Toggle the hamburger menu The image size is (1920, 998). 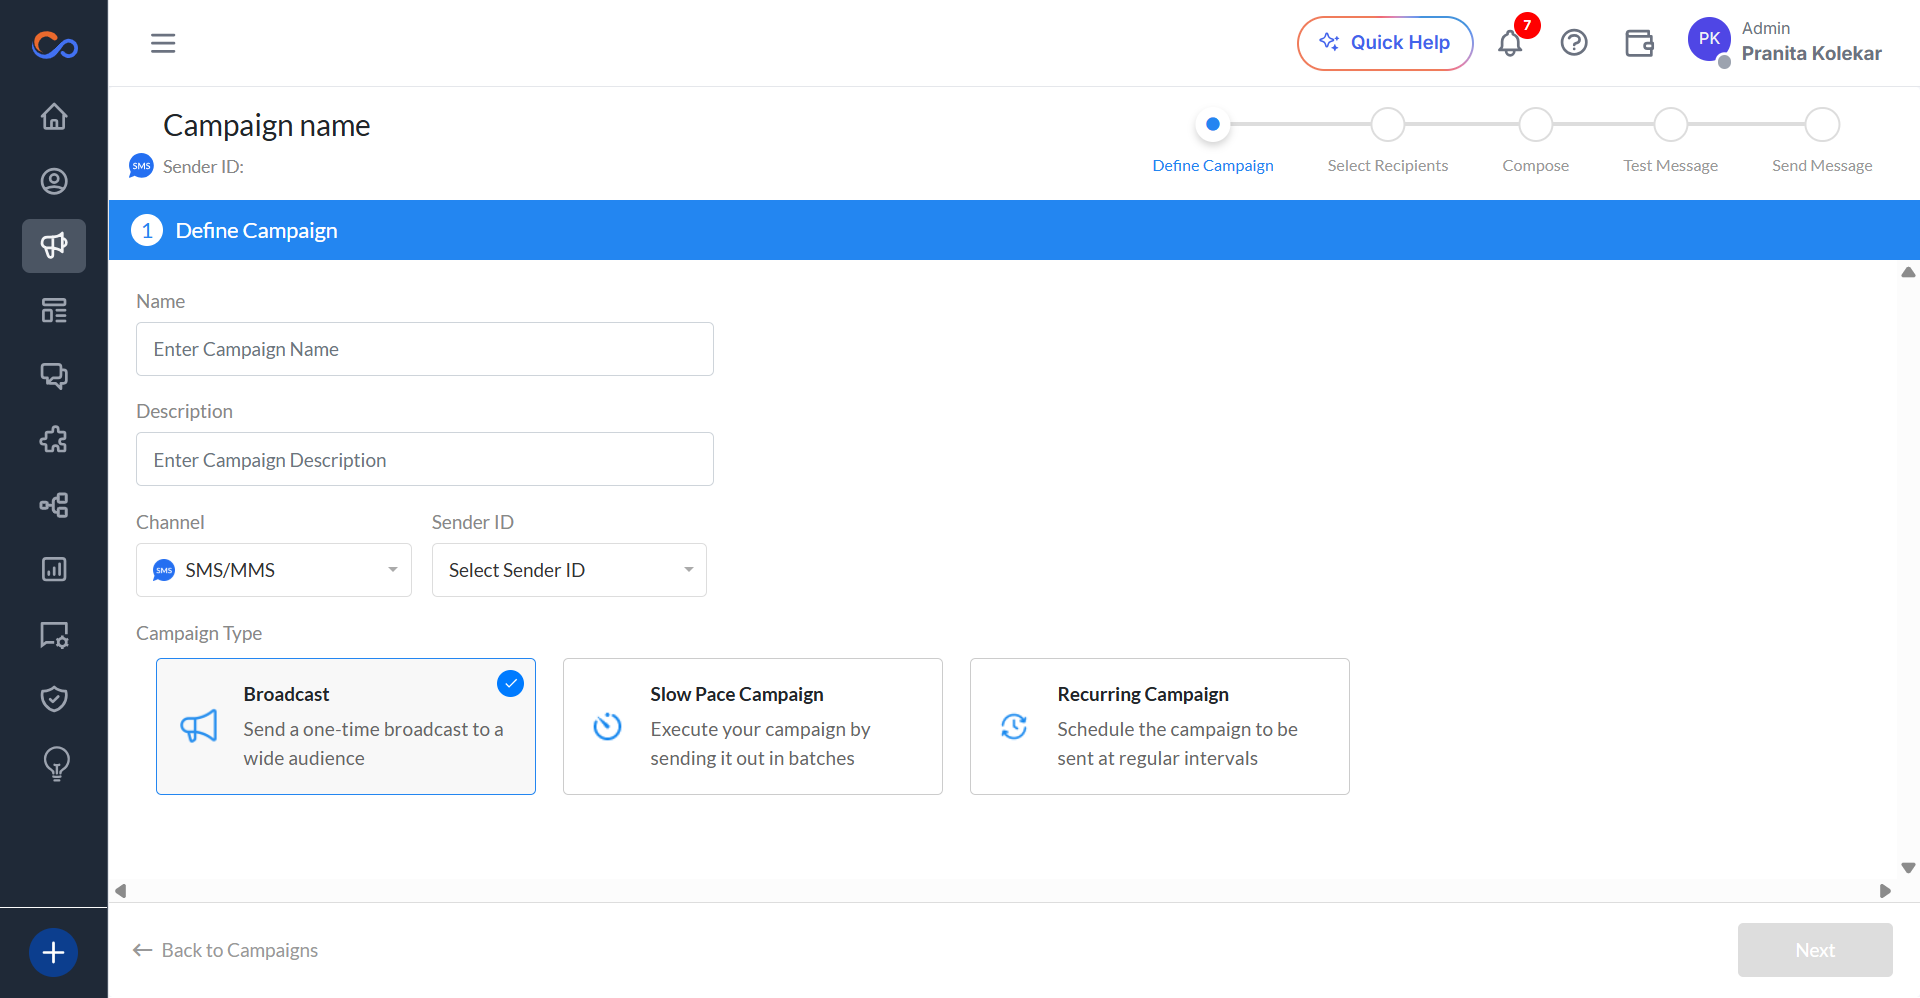(163, 43)
